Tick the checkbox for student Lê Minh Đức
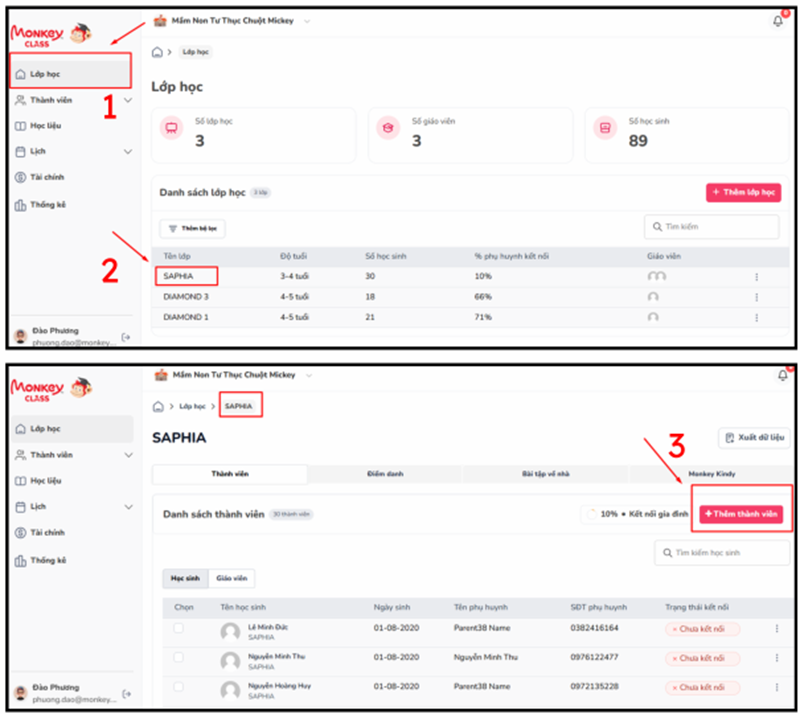The width and height of the screenshot is (800, 714). pos(179,629)
